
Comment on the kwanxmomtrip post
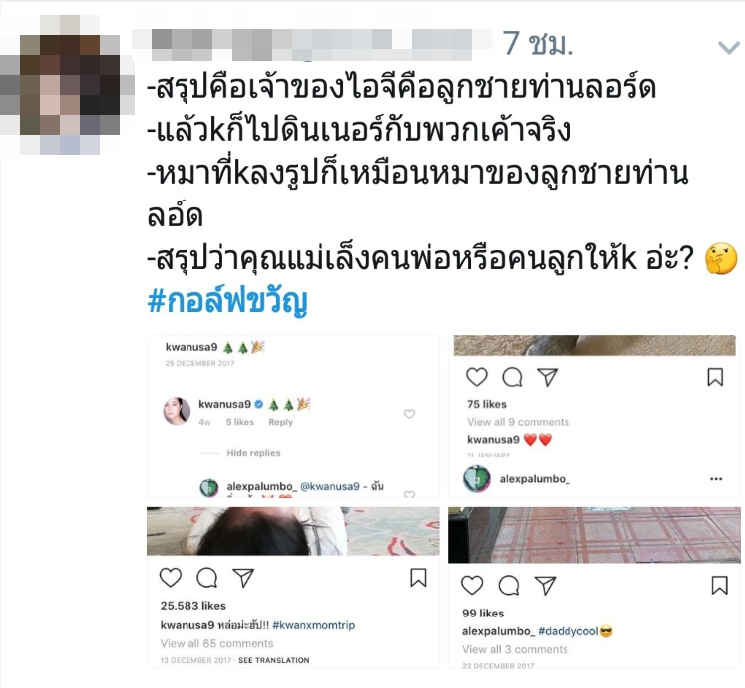click(x=207, y=578)
